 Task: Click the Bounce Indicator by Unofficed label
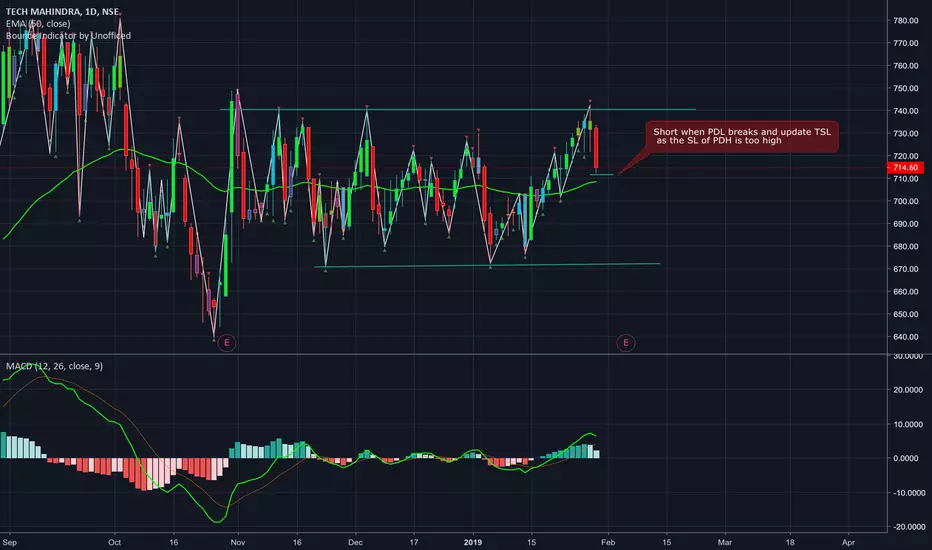pyautogui.click(x=68, y=36)
